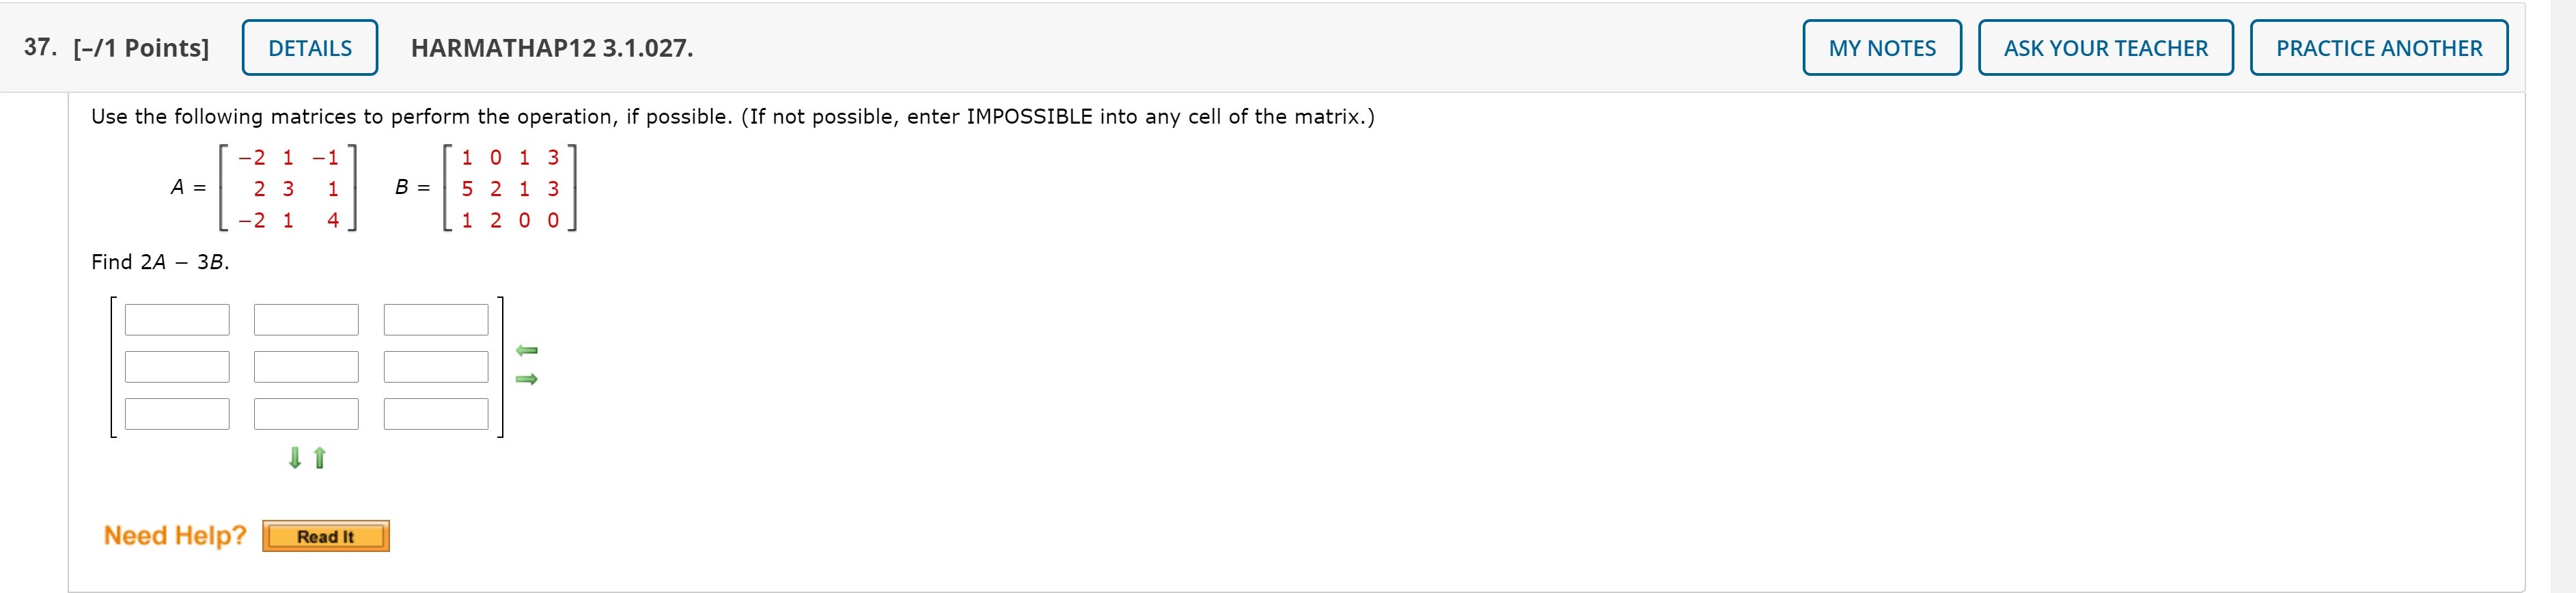
Task: Click the Need Help? label
Action: click(174, 535)
